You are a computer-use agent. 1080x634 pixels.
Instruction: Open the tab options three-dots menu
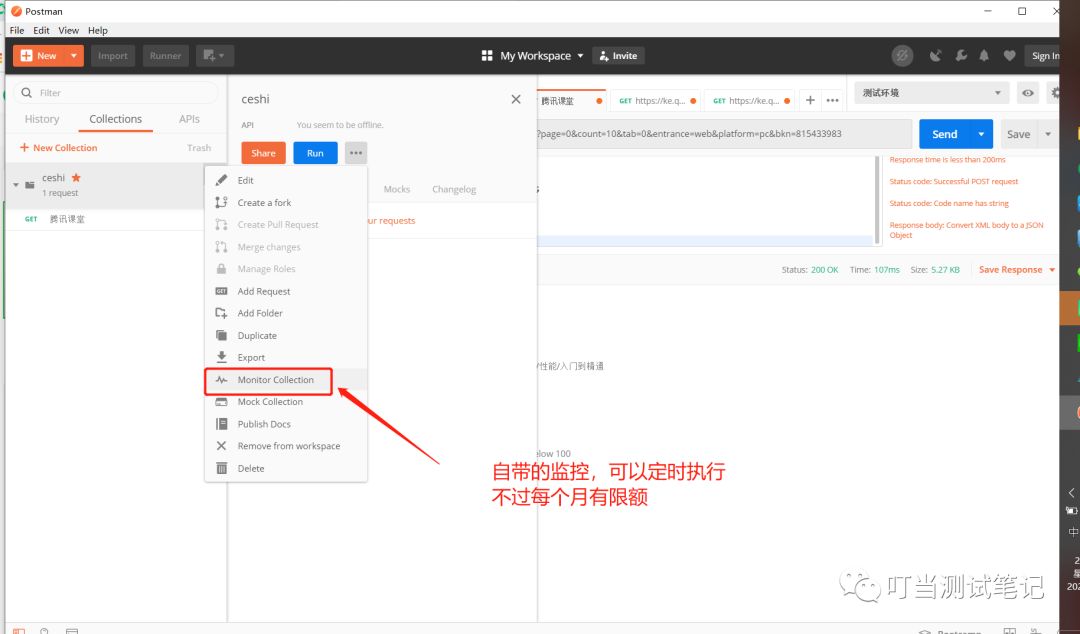point(833,101)
